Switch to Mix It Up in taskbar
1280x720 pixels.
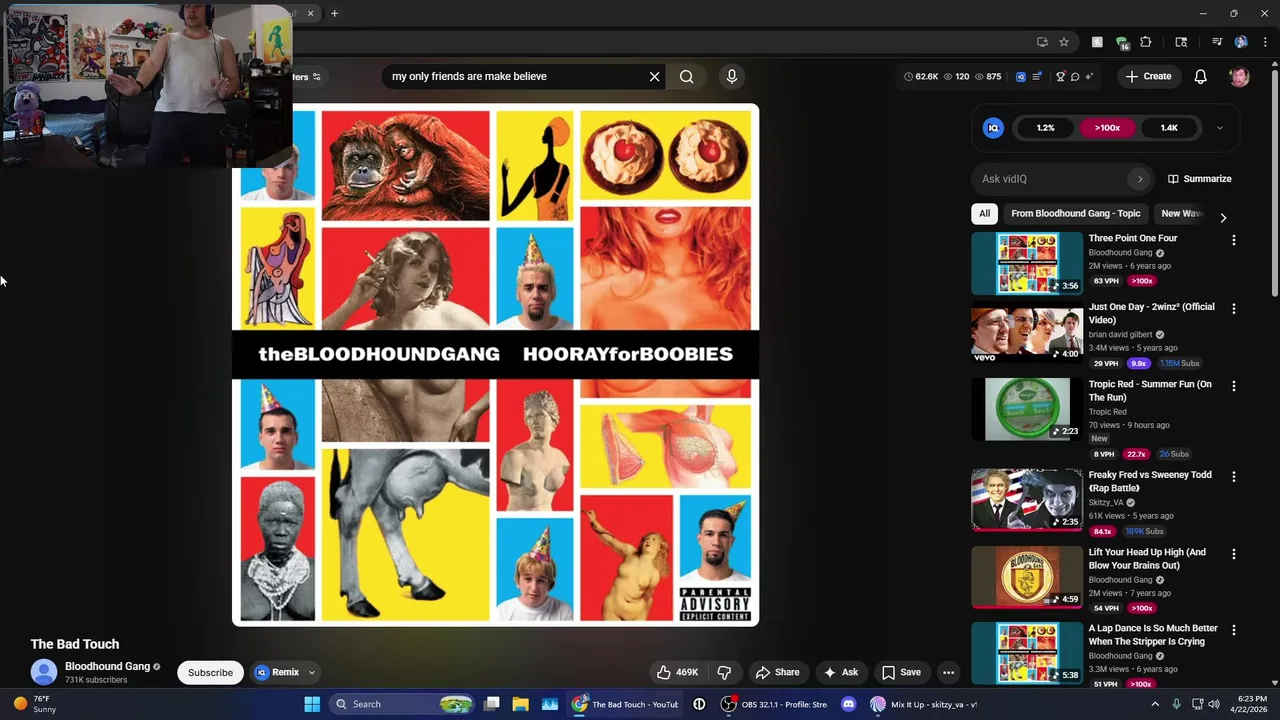click(925, 704)
